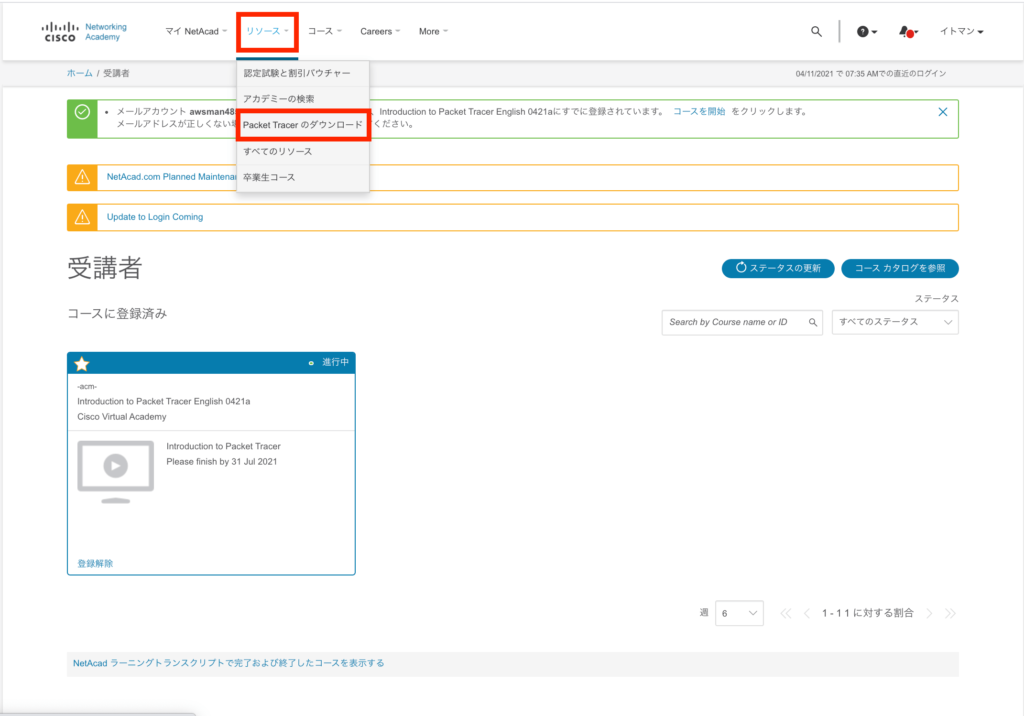Go to previous page of results
This screenshot has height=716, width=1024.
coord(807,613)
